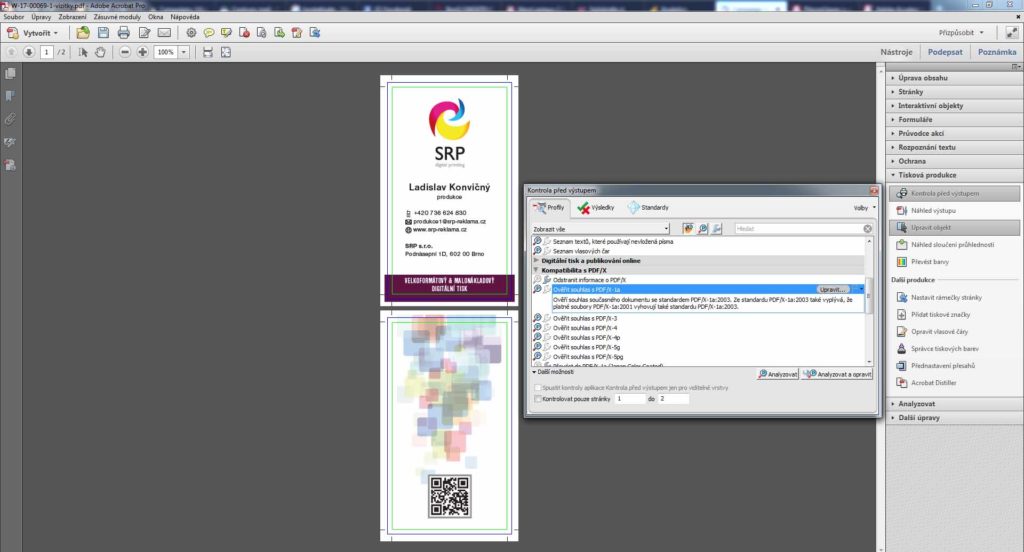The height and width of the screenshot is (552, 1024).
Task: Click the current page number field
Action: tap(46, 52)
